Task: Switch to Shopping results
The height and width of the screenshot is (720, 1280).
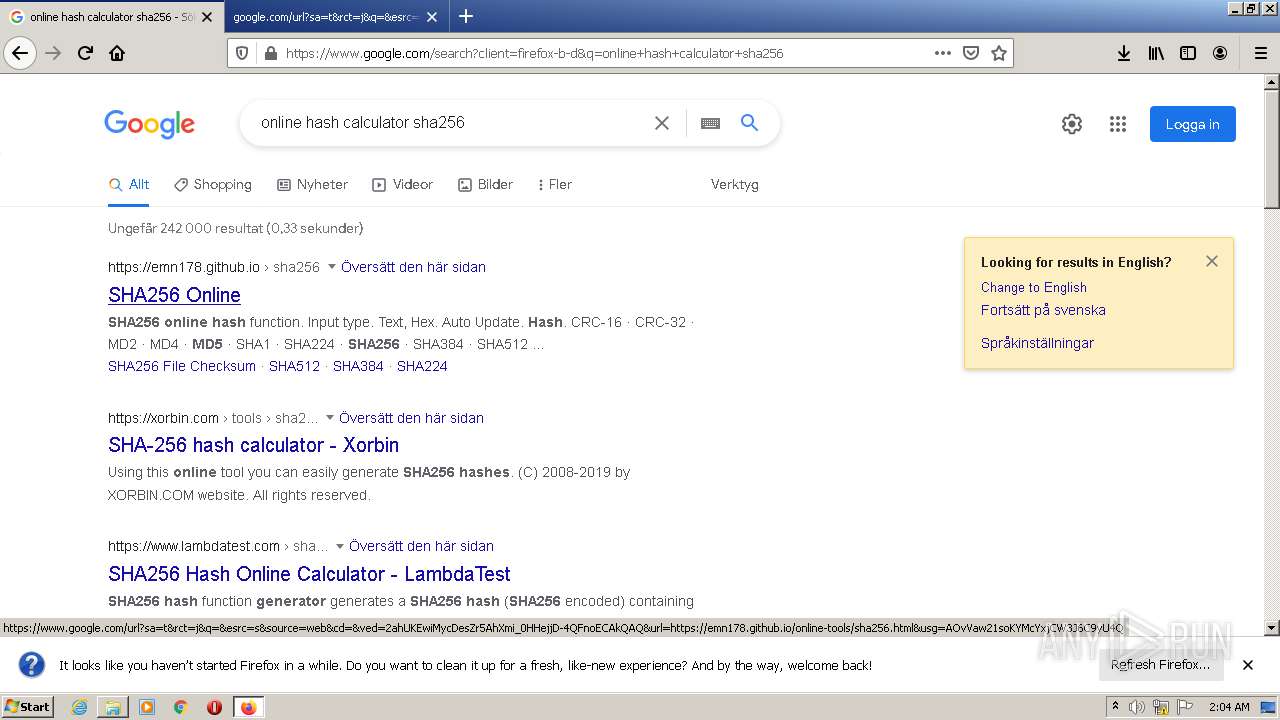Action: 213,184
